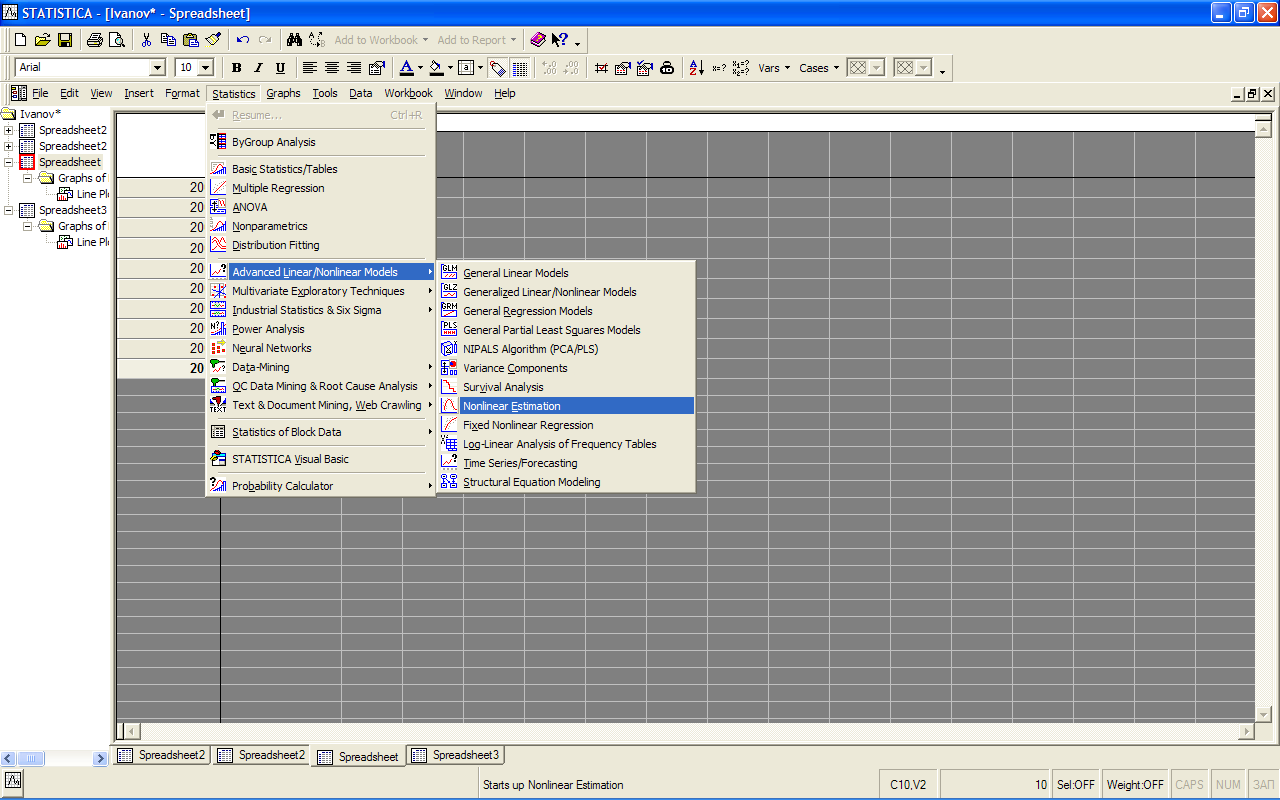
Task: Open Print Preview from toolbar
Action: [x=116, y=40]
